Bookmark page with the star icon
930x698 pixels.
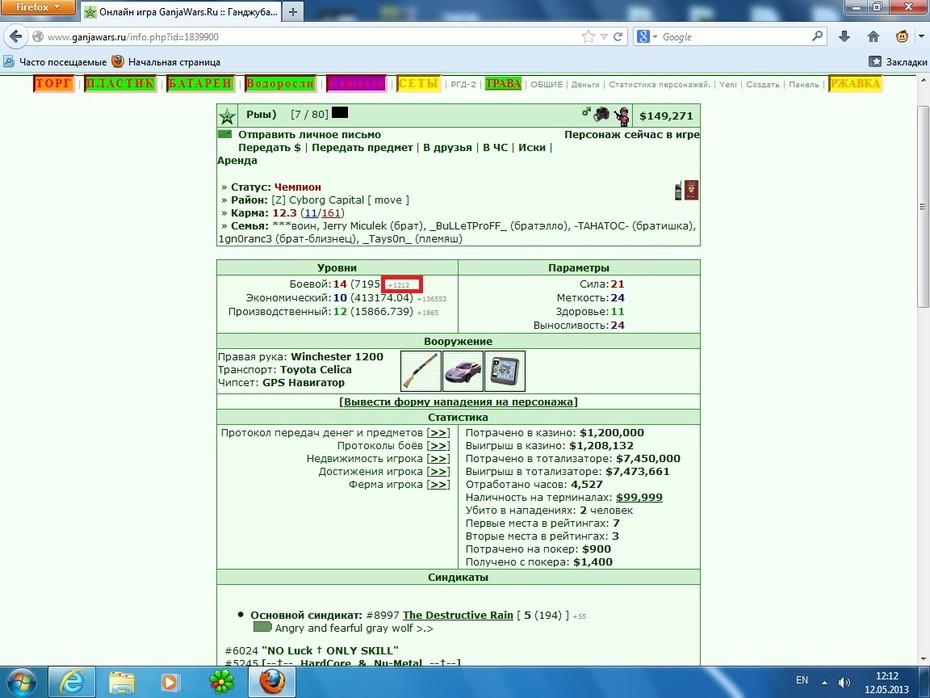click(588, 37)
